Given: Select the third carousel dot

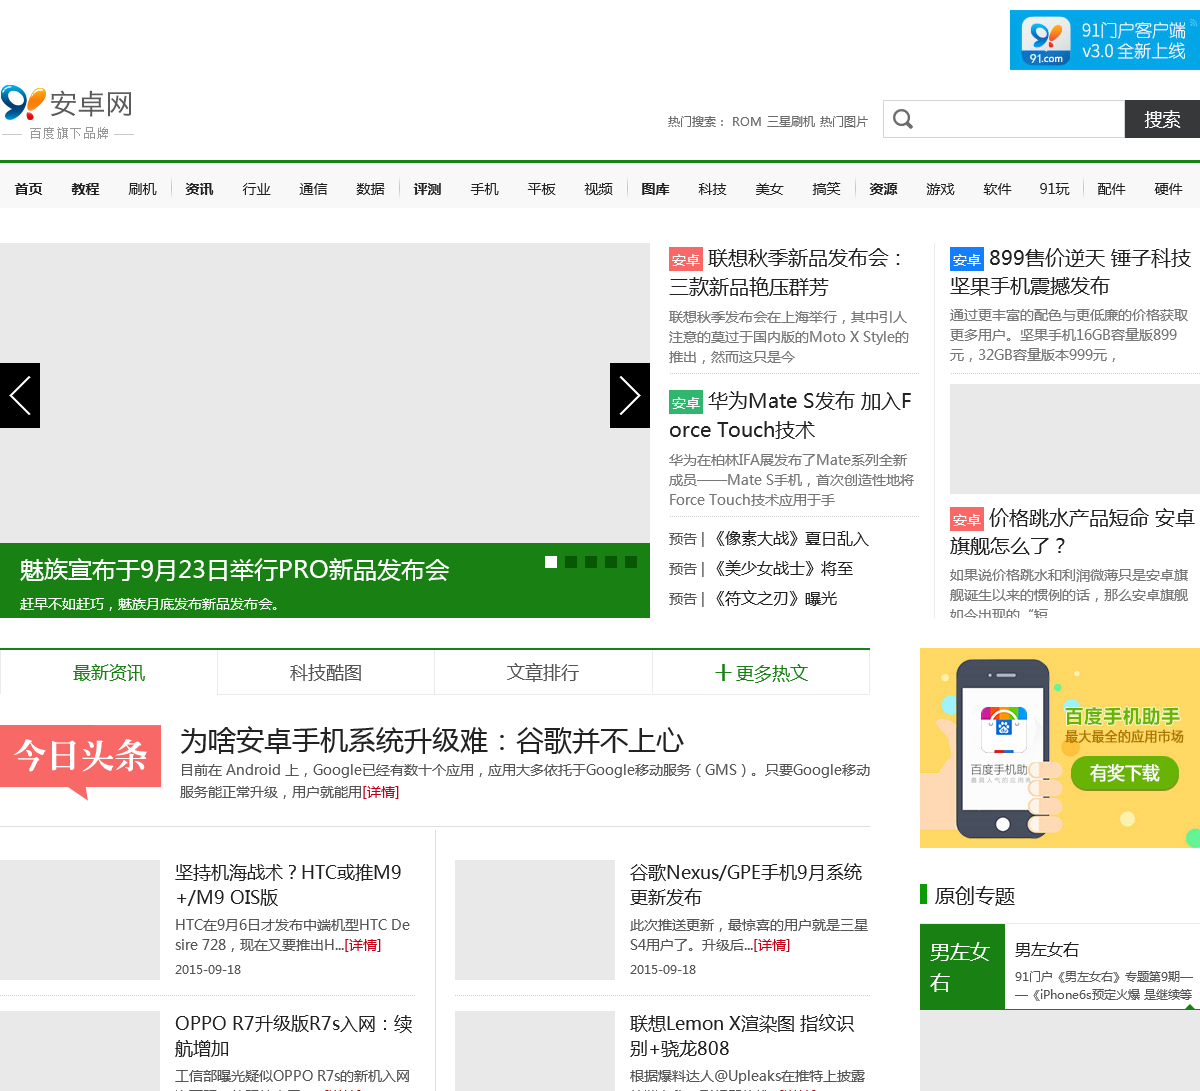Looking at the screenshot, I should click(x=591, y=562).
